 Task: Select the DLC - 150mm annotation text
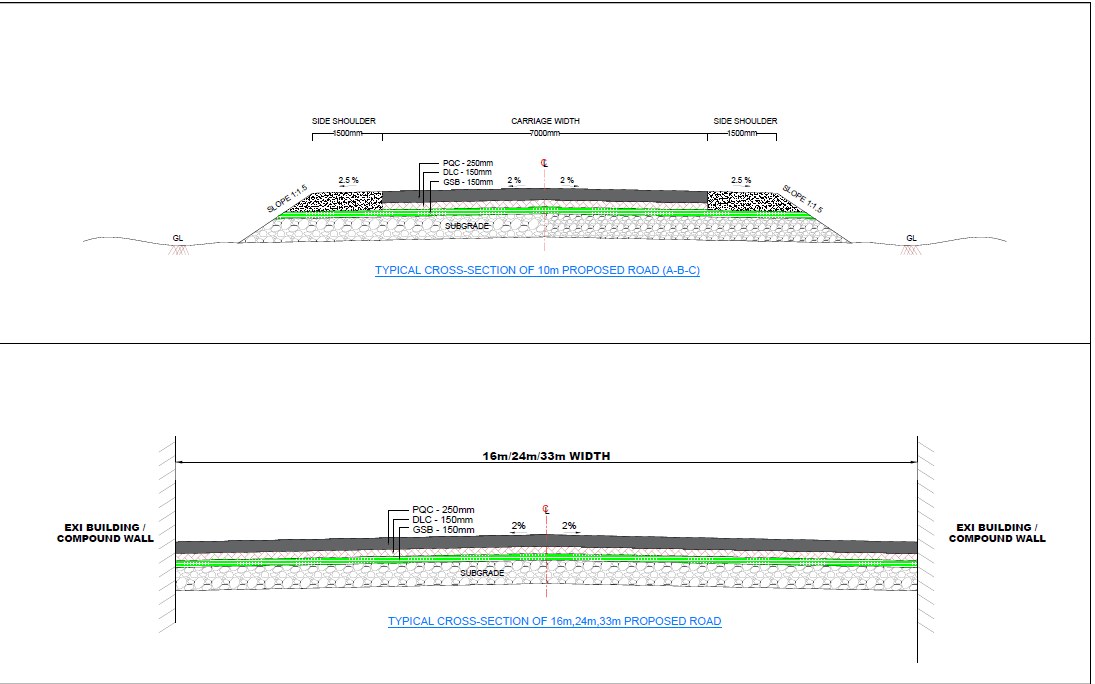coord(465,171)
